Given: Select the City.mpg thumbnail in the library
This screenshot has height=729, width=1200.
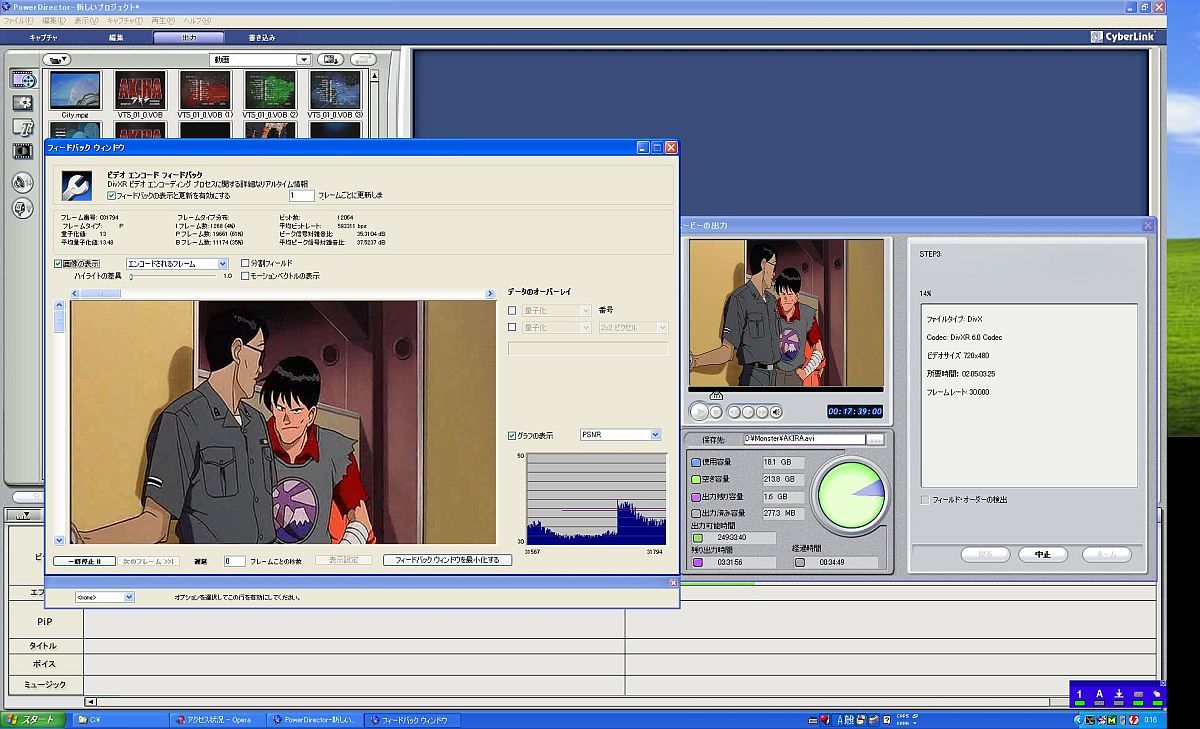Looking at the screenshot, I should coord(76,90).
